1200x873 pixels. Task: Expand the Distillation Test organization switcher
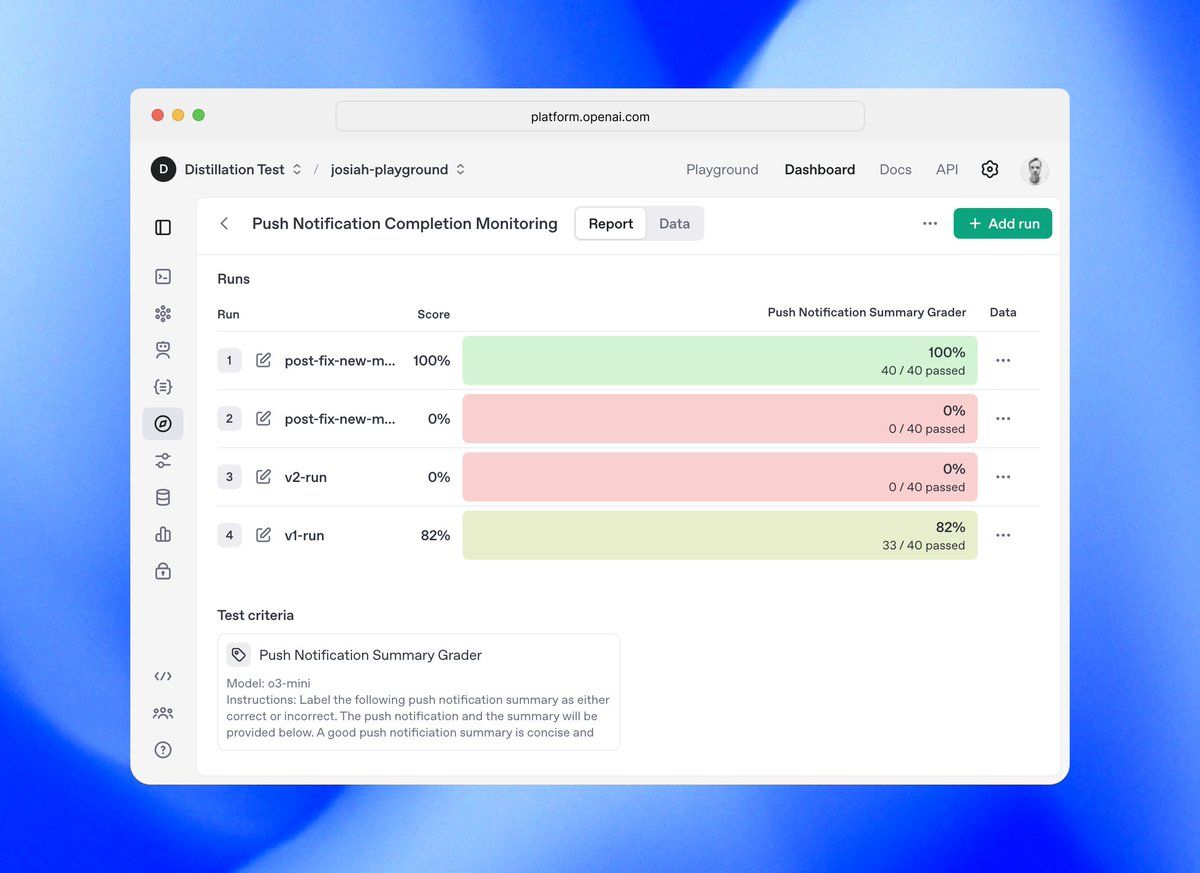[227, 170]
